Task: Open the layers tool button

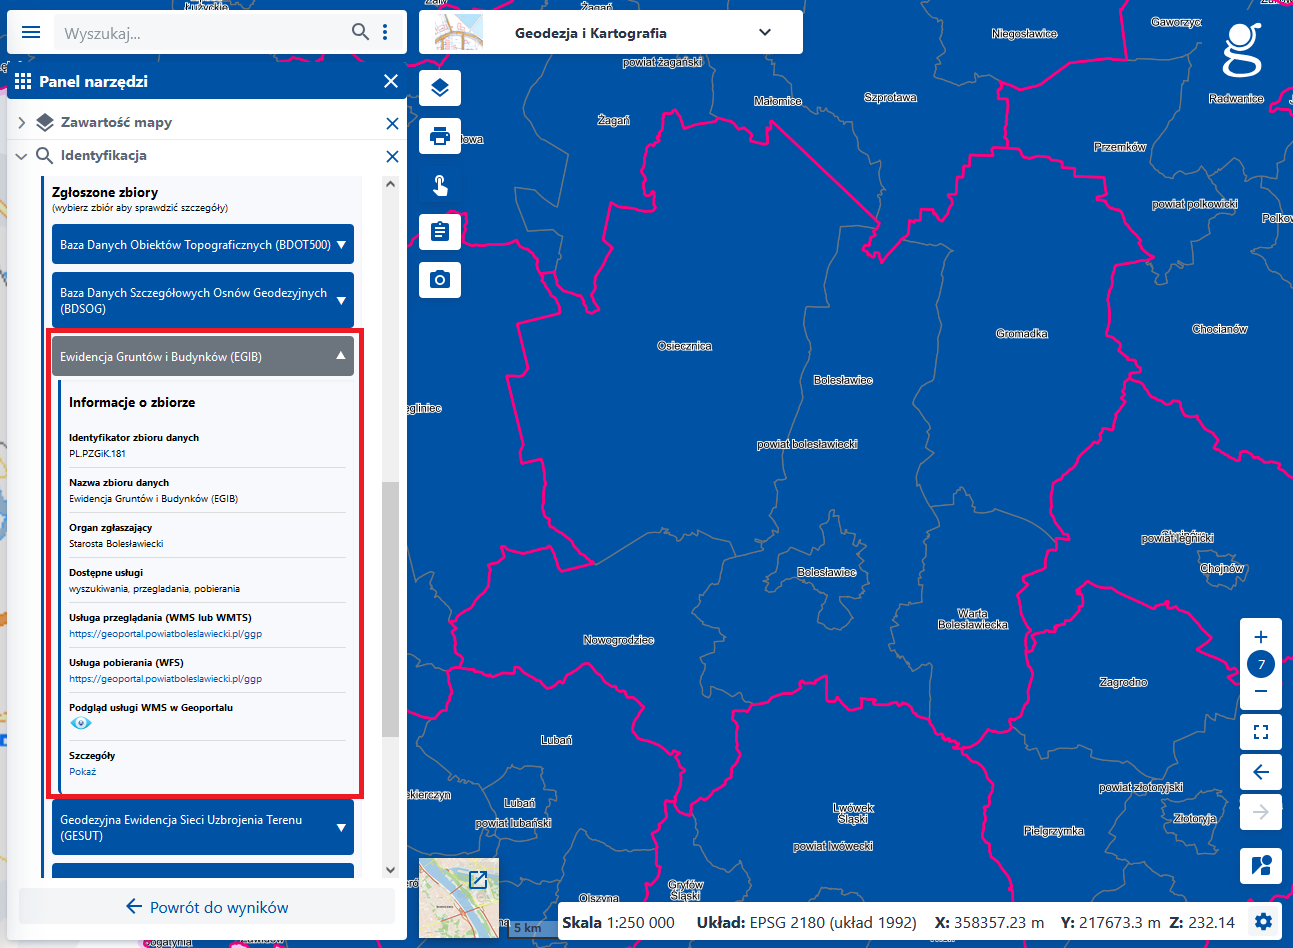Action: tap(440, 89)
